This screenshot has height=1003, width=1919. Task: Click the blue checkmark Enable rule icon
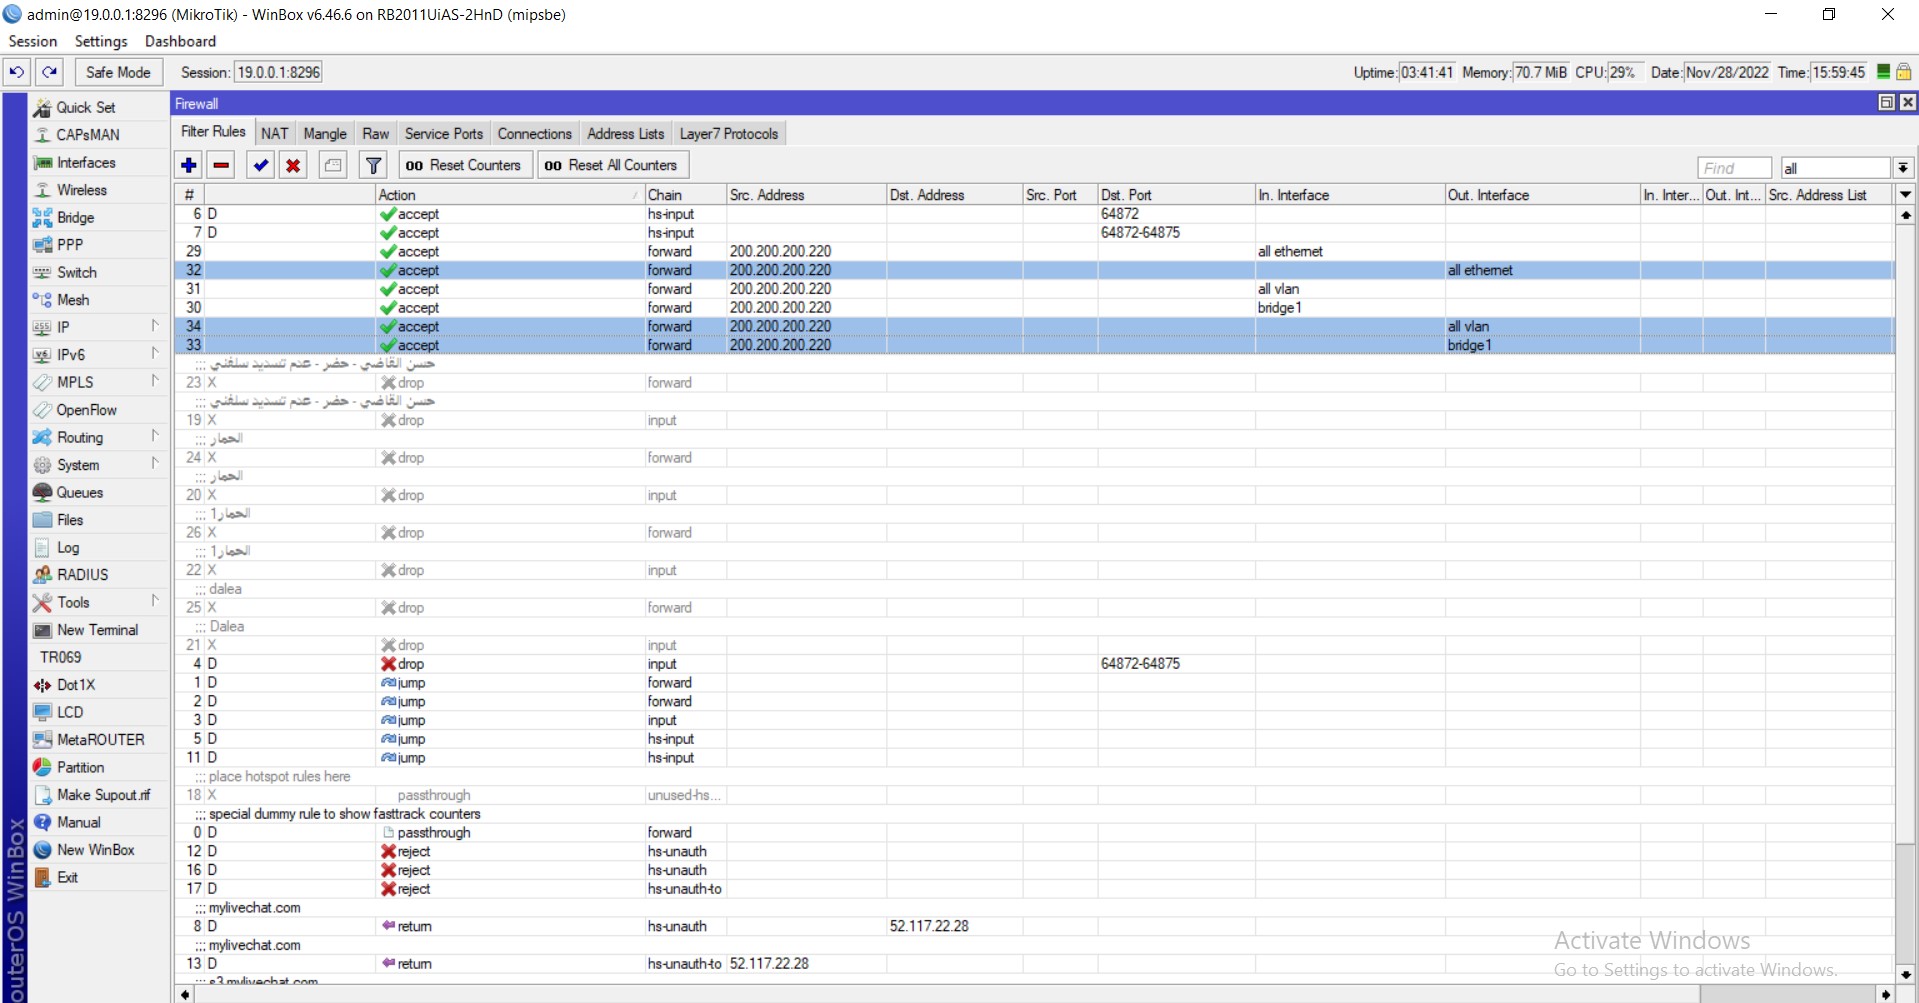click(261, 165)
